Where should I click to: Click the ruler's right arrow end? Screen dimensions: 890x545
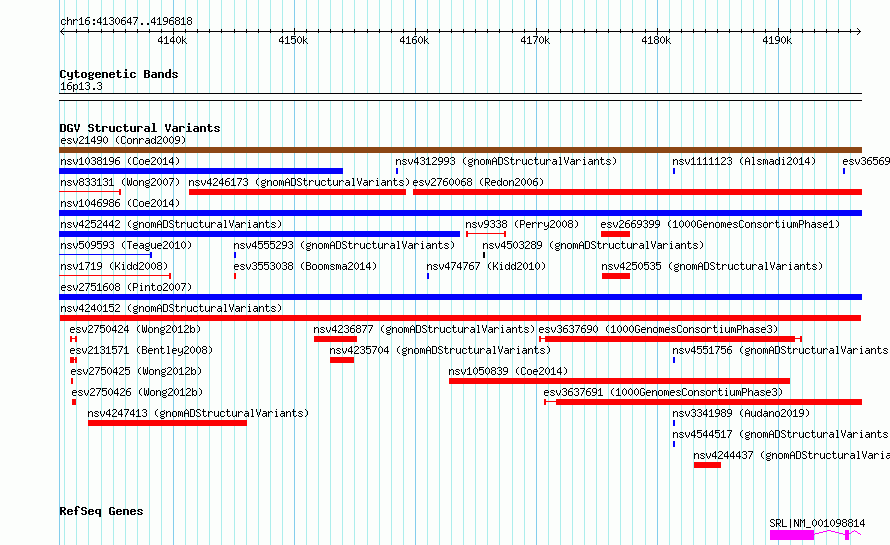859,31
